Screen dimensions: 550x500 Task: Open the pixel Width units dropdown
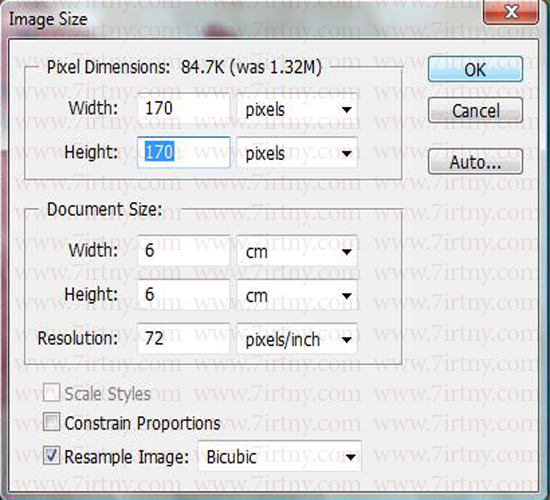click(297, 109)
